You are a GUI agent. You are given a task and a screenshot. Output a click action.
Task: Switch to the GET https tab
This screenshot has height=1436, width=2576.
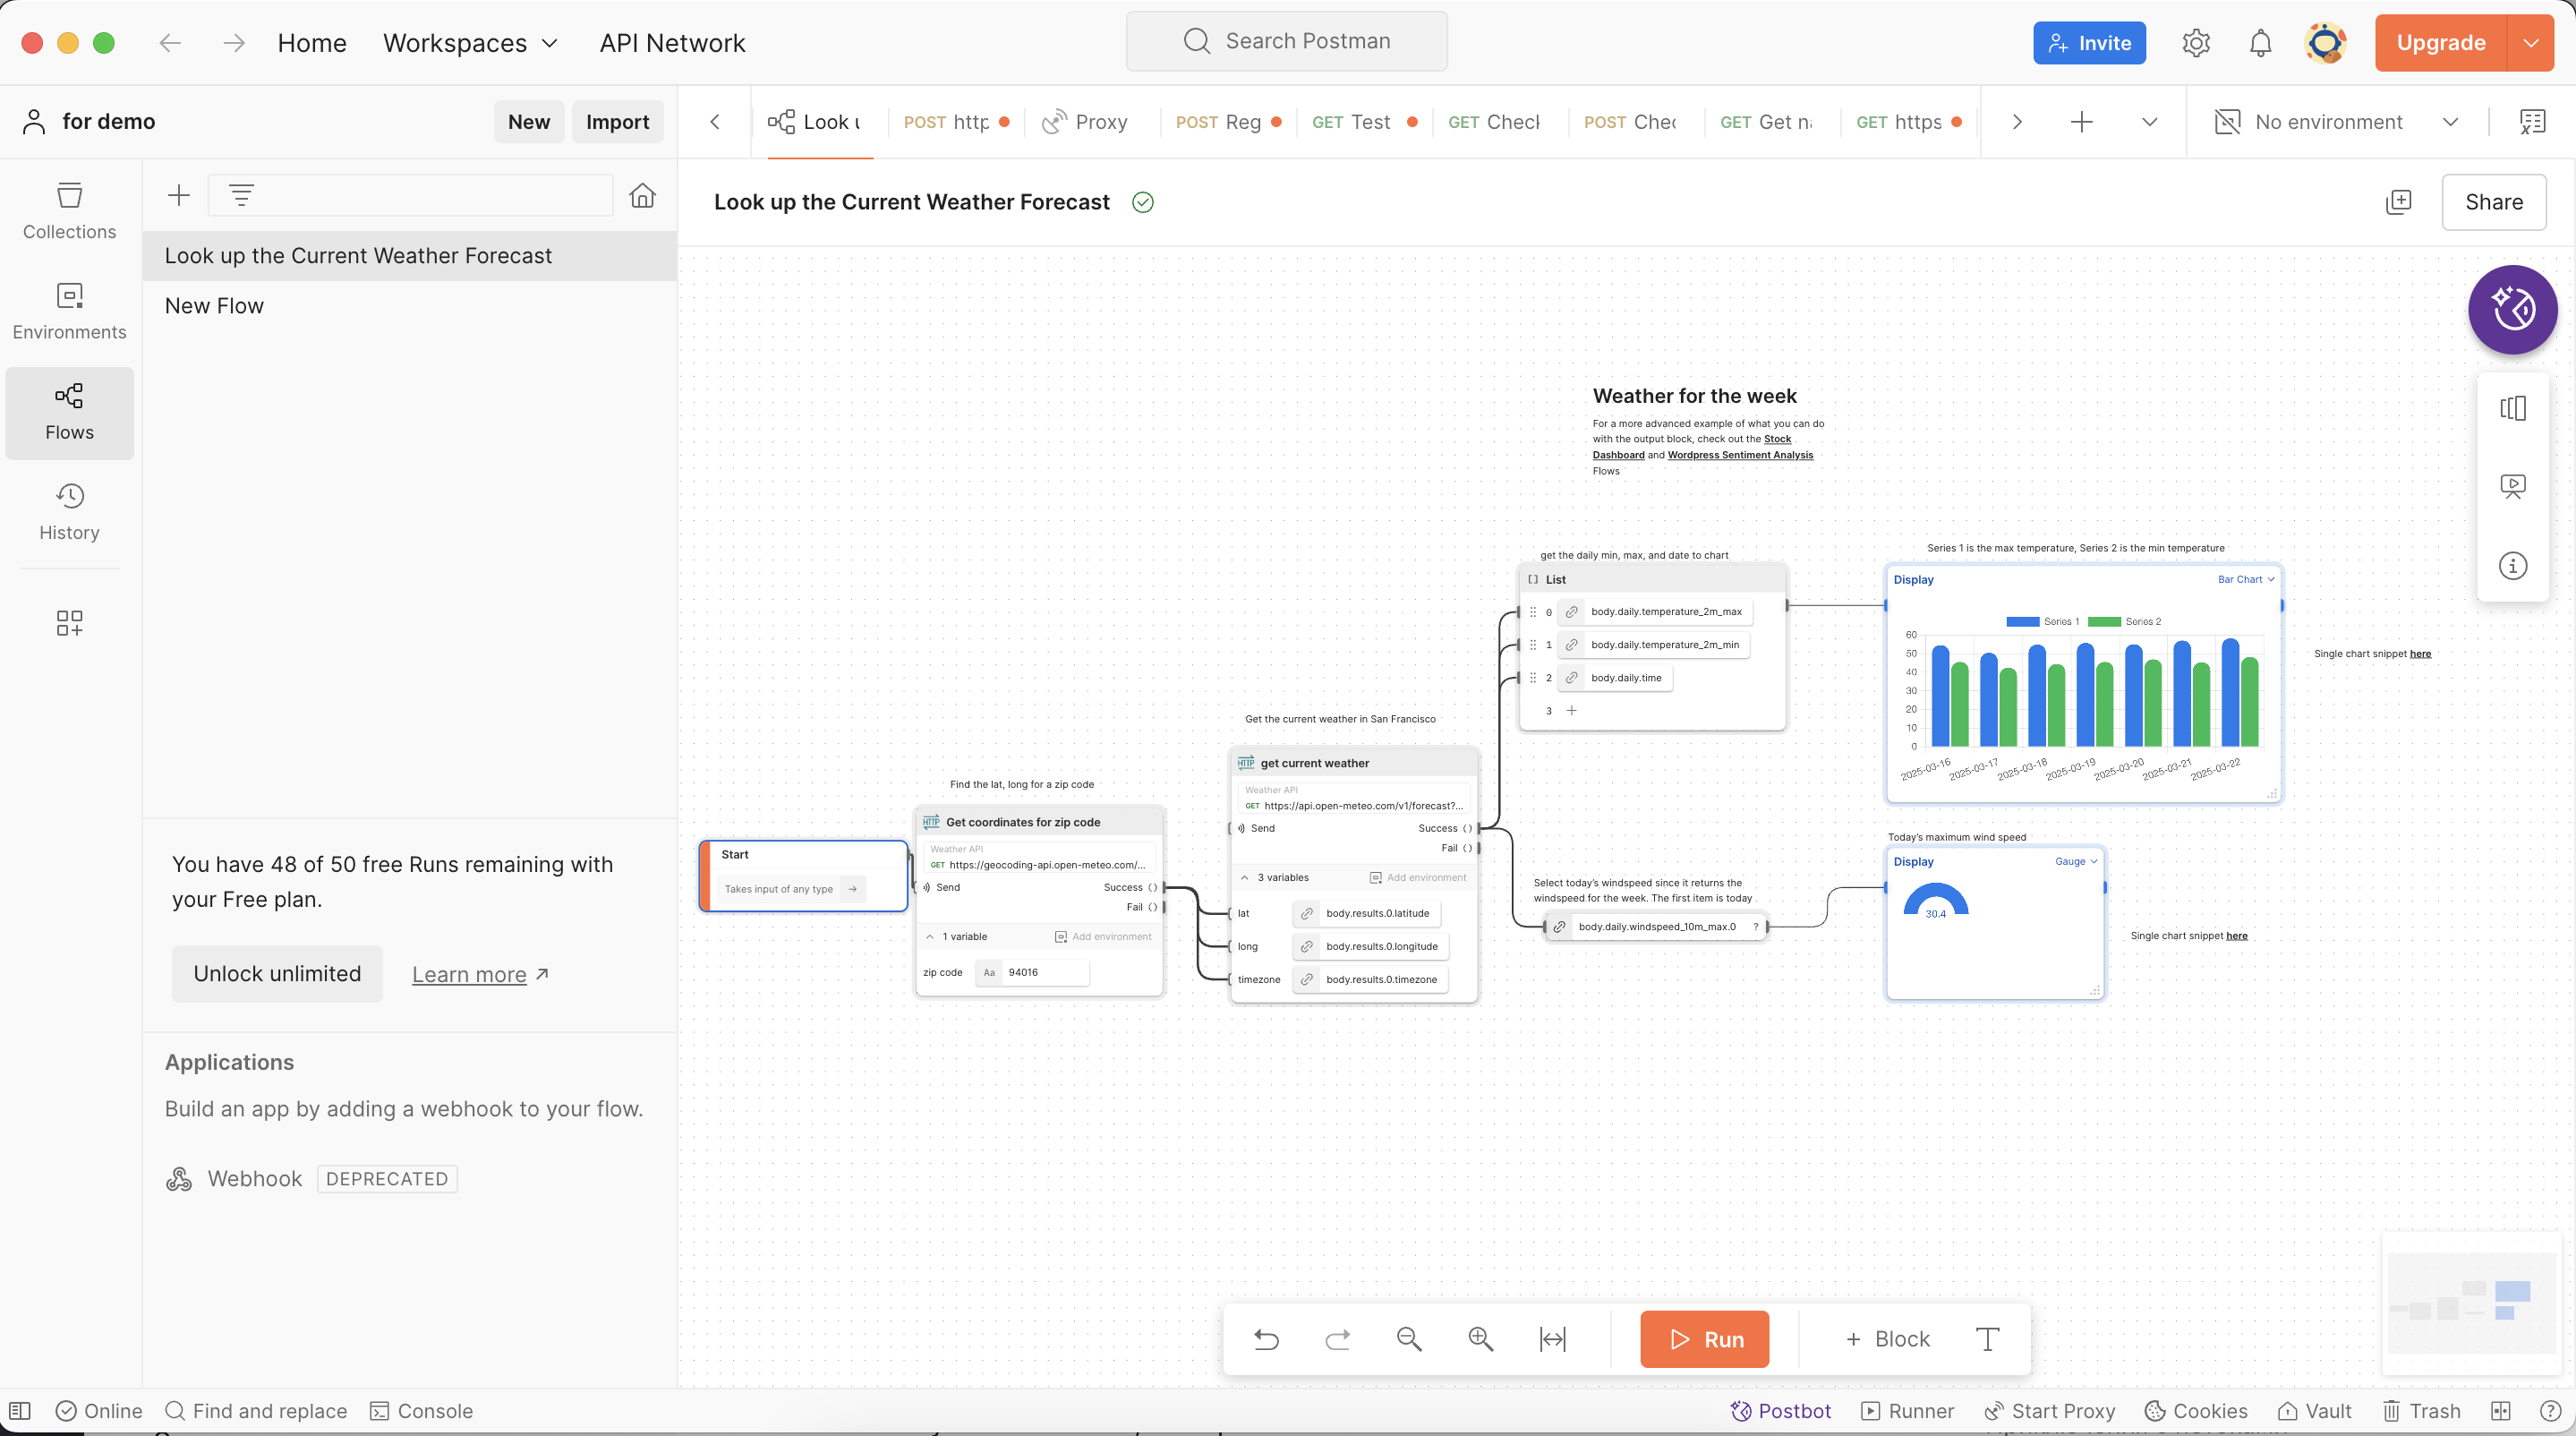[x=1908, y=122]
